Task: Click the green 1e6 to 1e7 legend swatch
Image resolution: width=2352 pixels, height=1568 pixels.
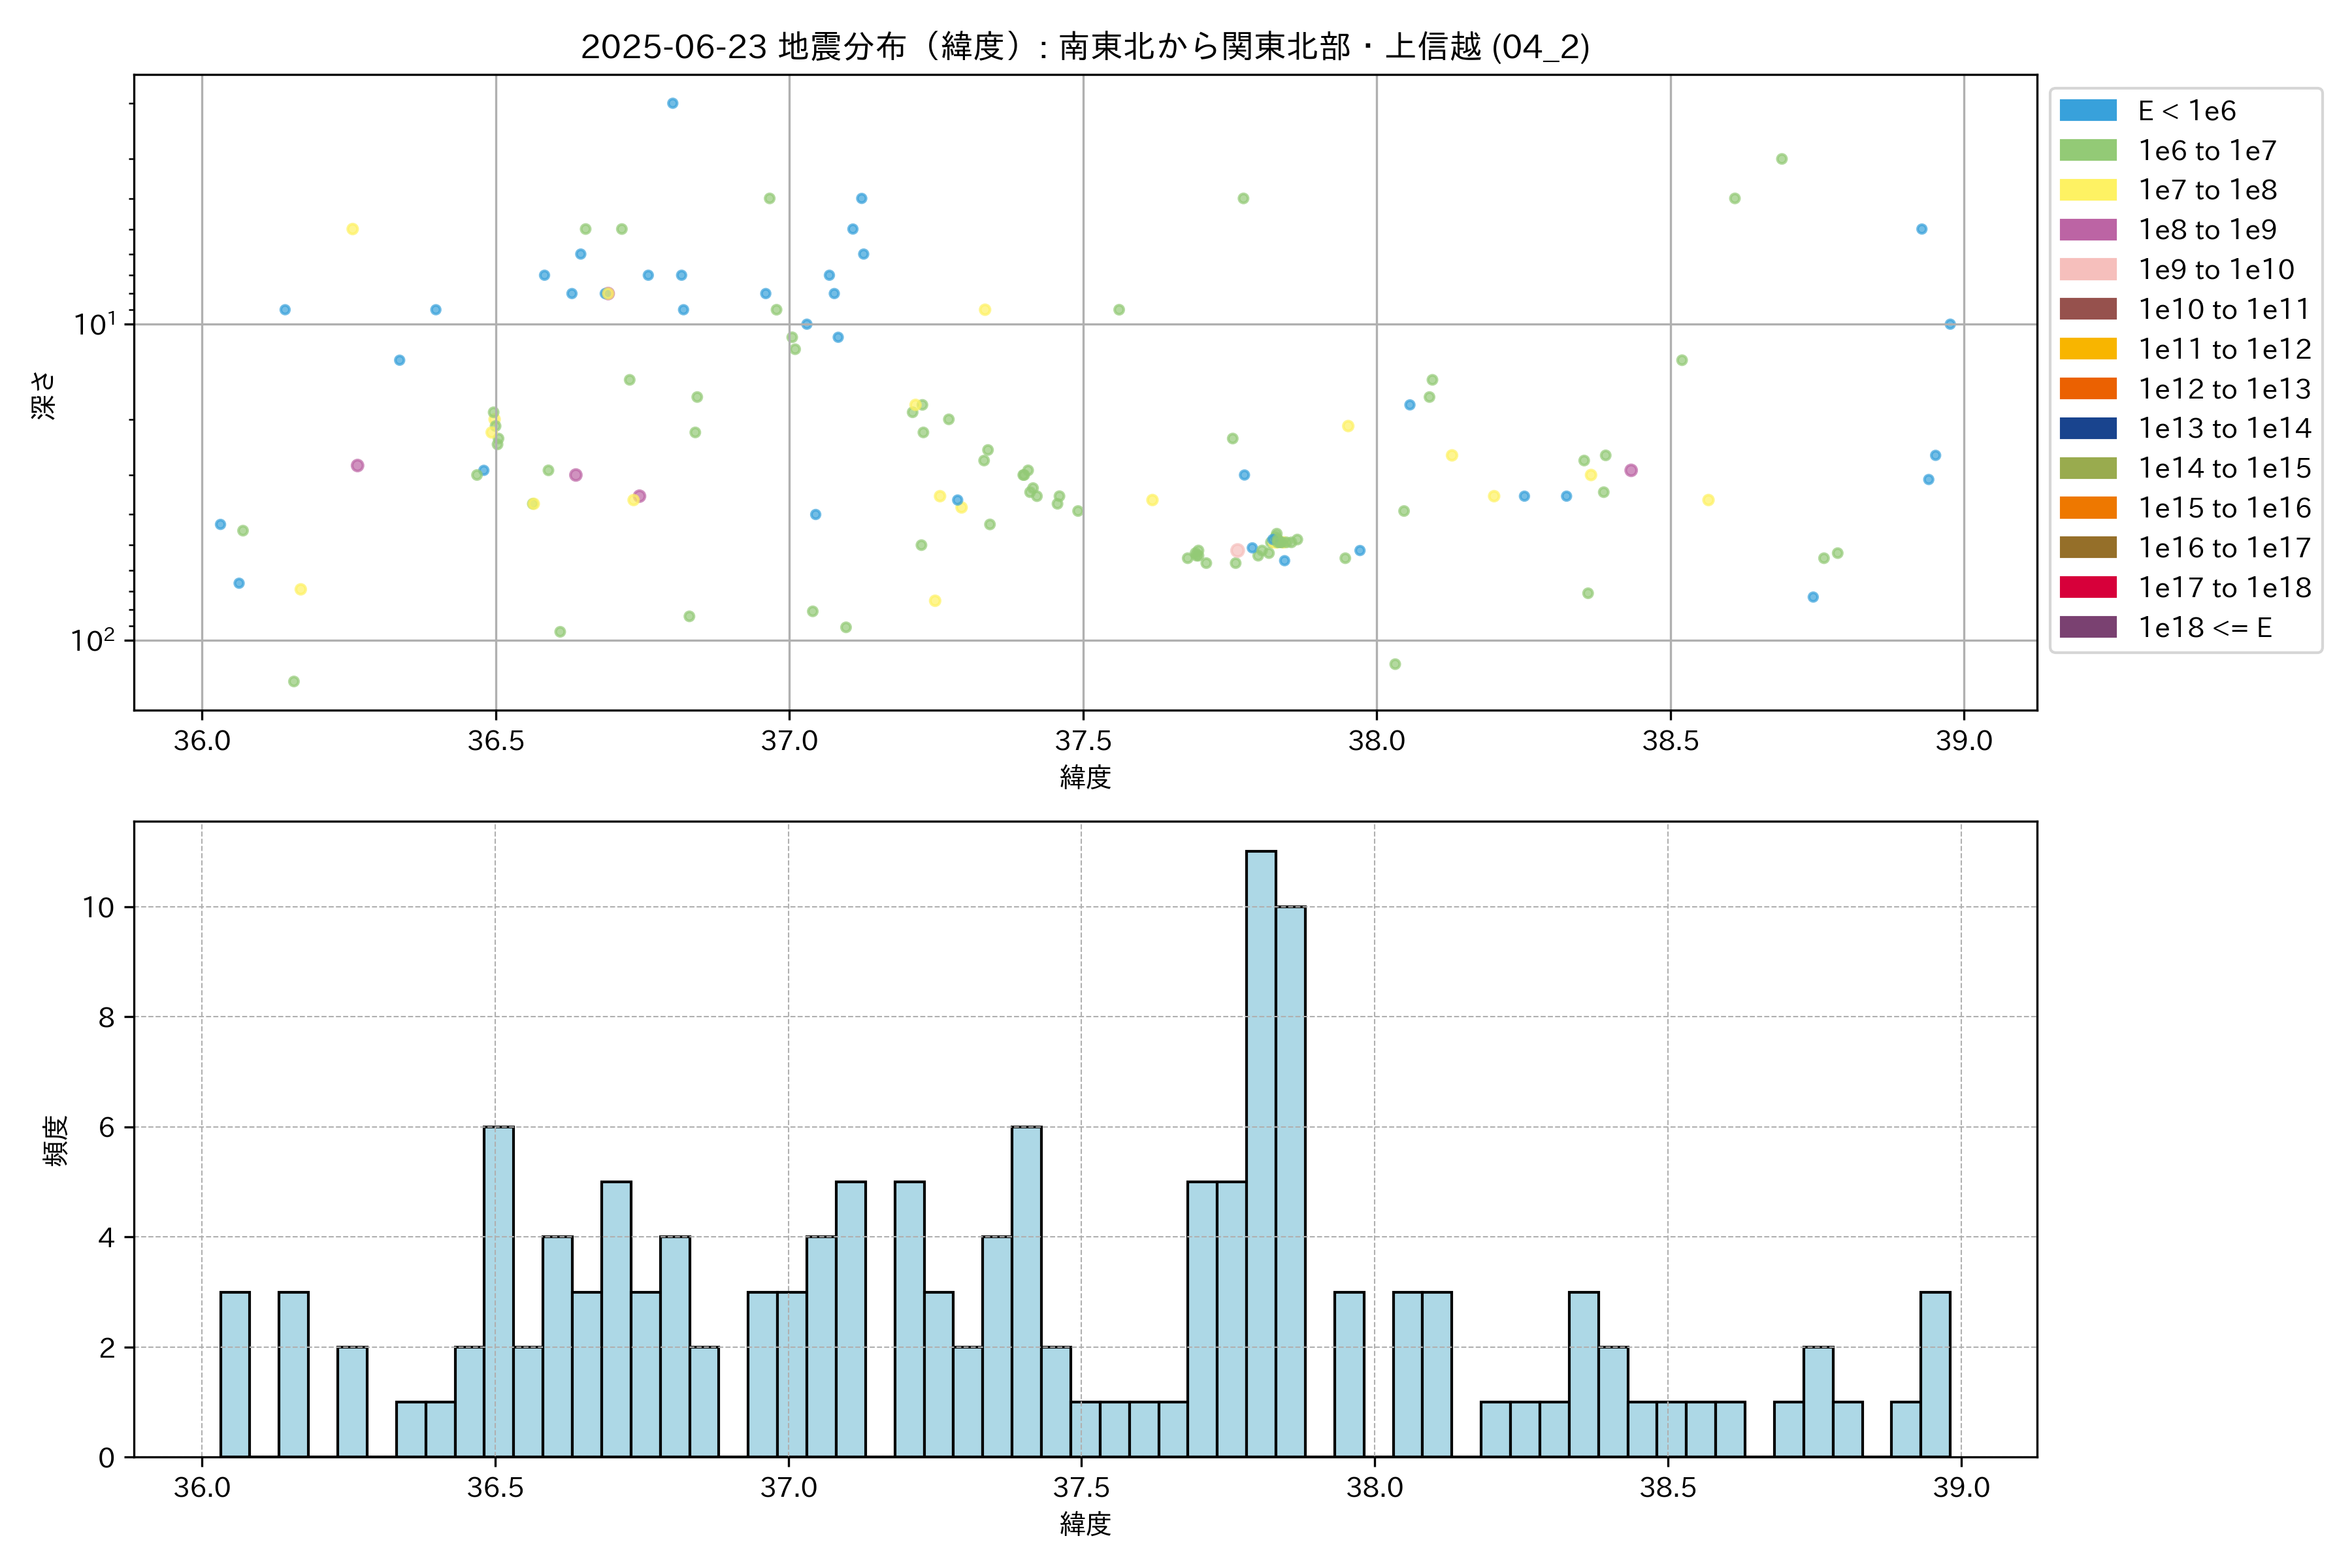Action: coord(2088,151)
